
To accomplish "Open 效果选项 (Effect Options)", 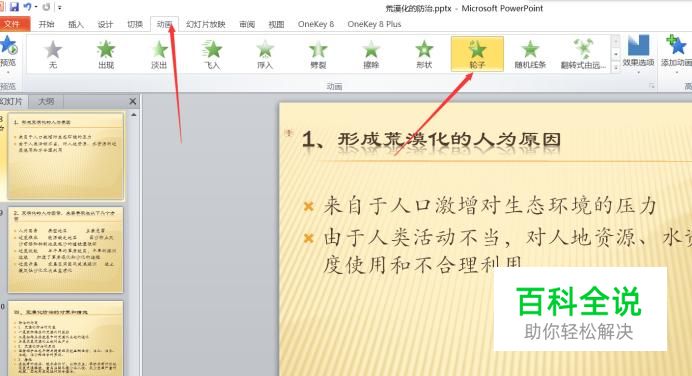I will click(638, 54).
